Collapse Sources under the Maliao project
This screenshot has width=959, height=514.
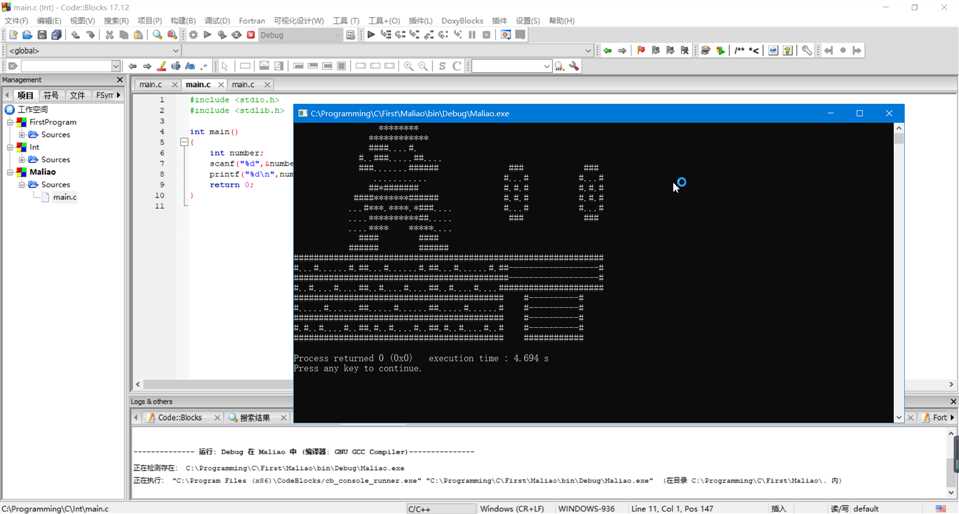click(21, 184)
